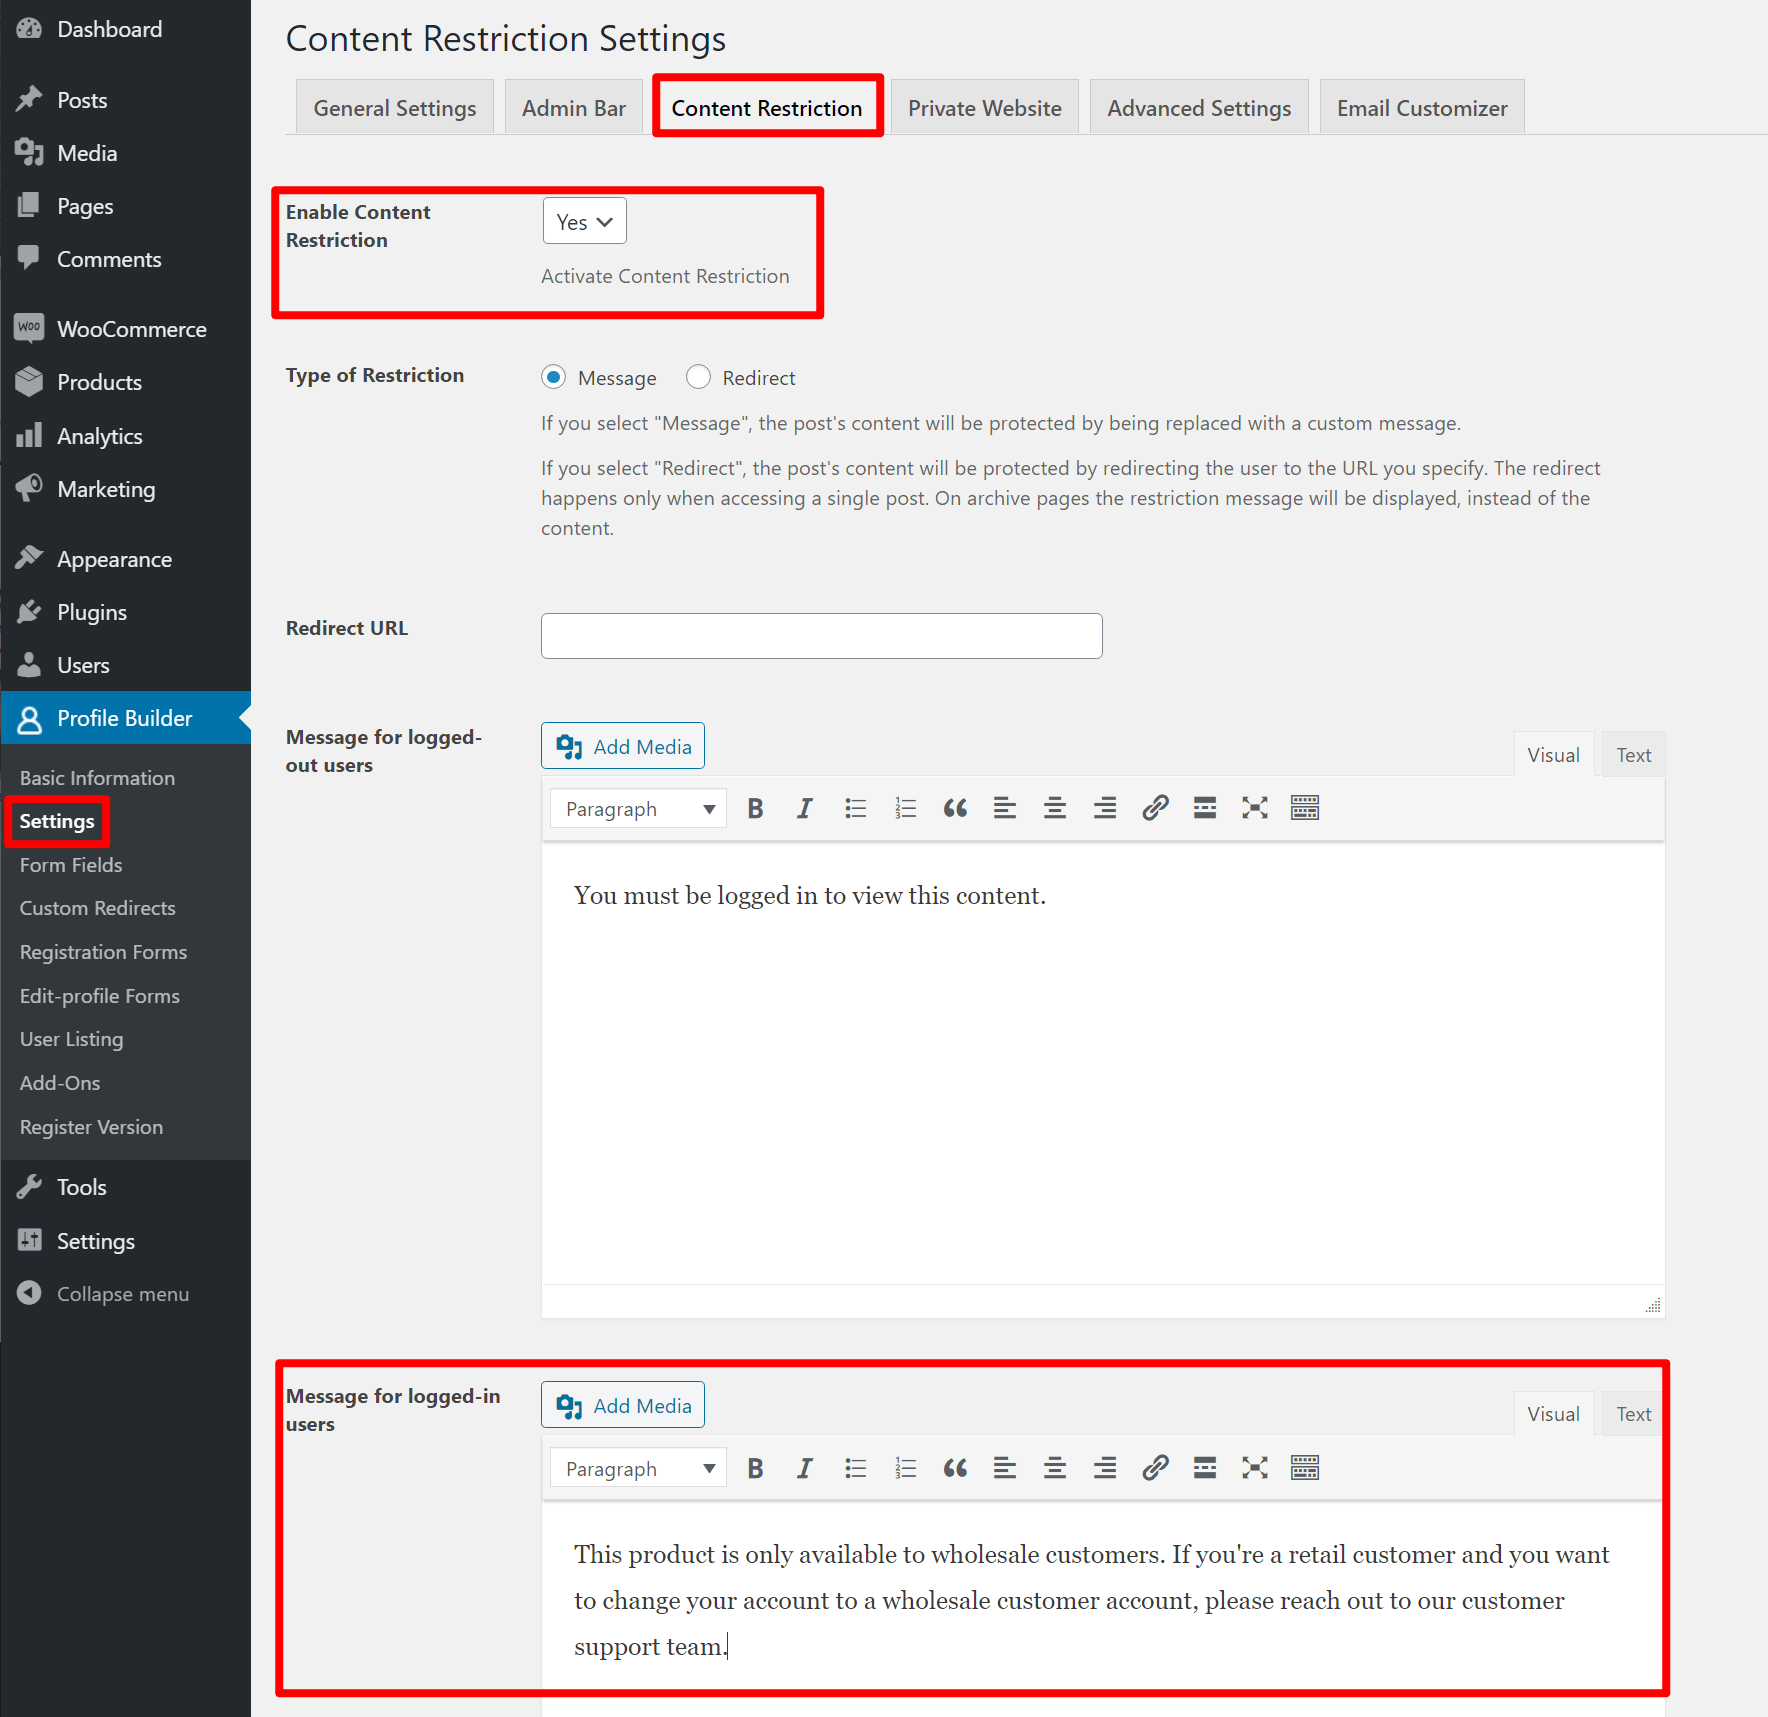Image resolution: width=1768 pixels, height=1717 pixels.
Task: Collapse the admin menu
Action: [x=125, y=1294]
